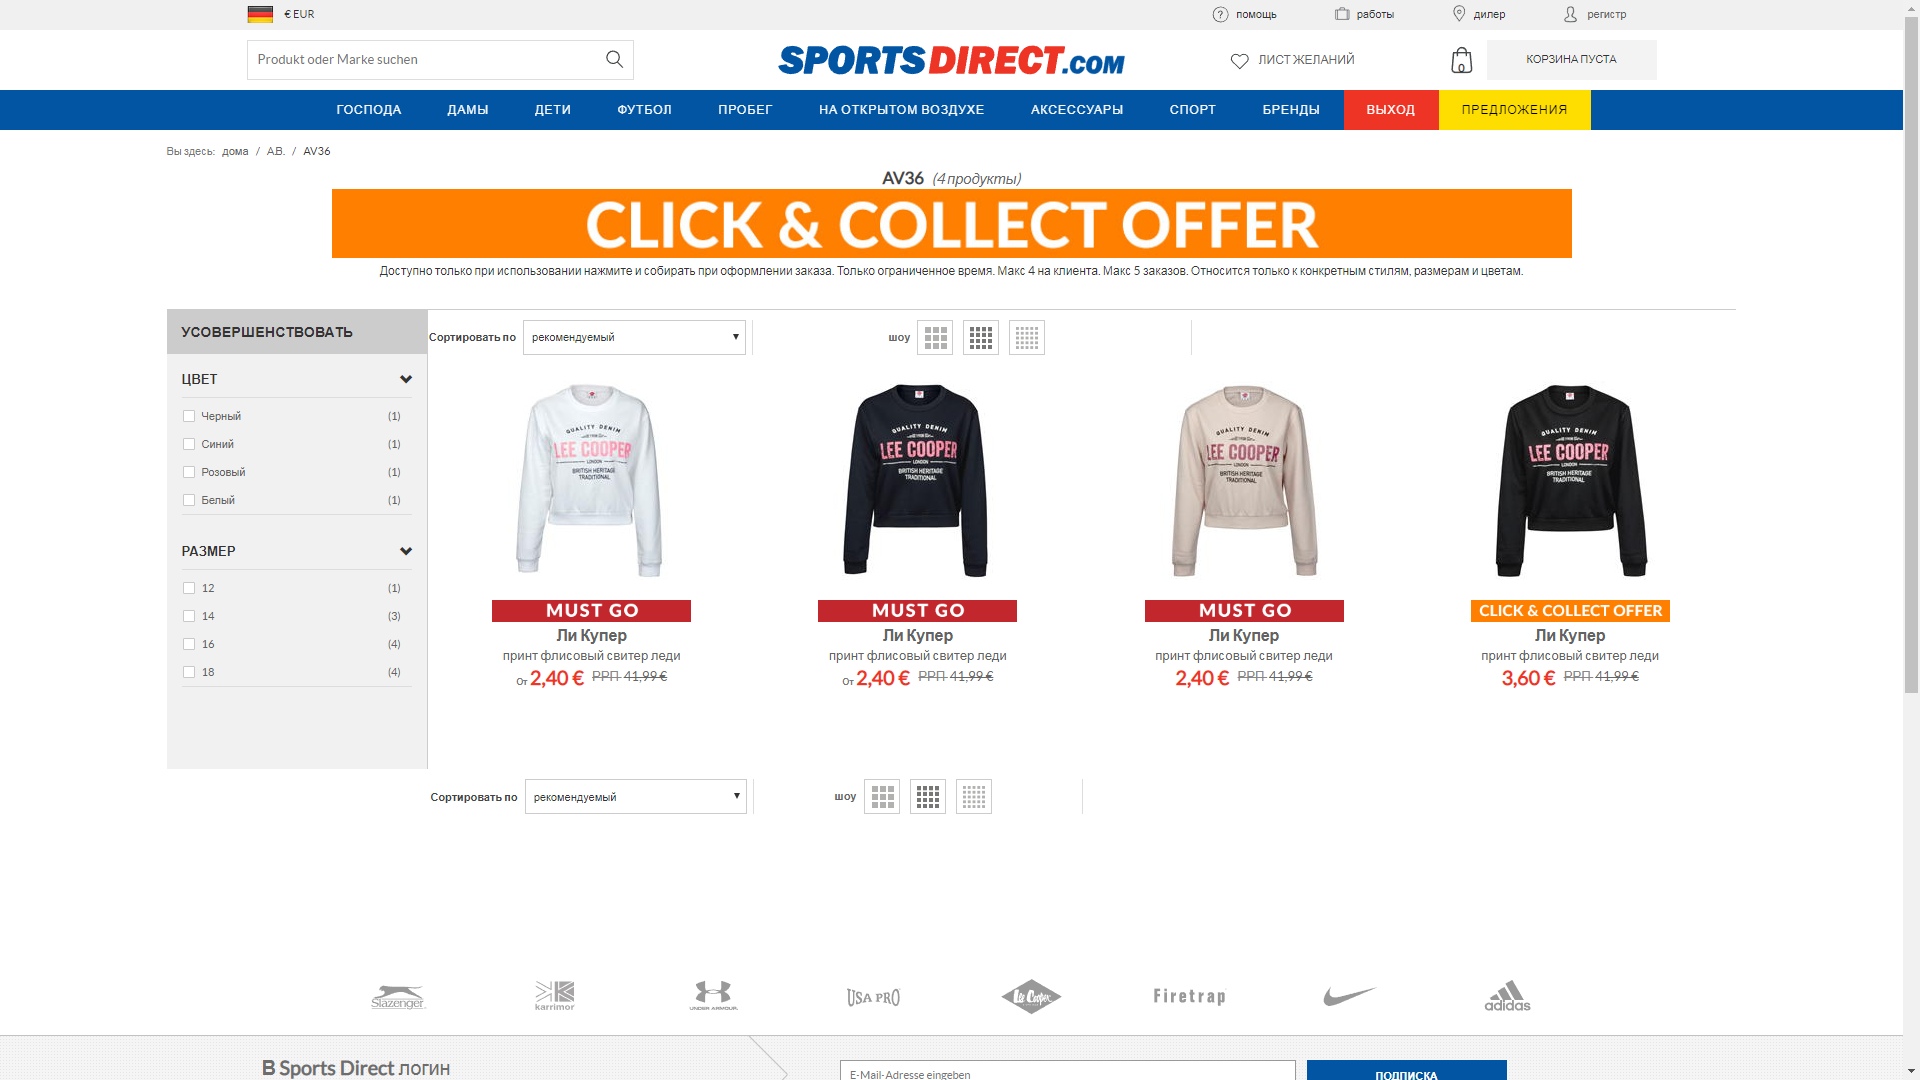Click the Firetrap brand logo
Screen dimensions: 1920x1080
pos(1189,996)
